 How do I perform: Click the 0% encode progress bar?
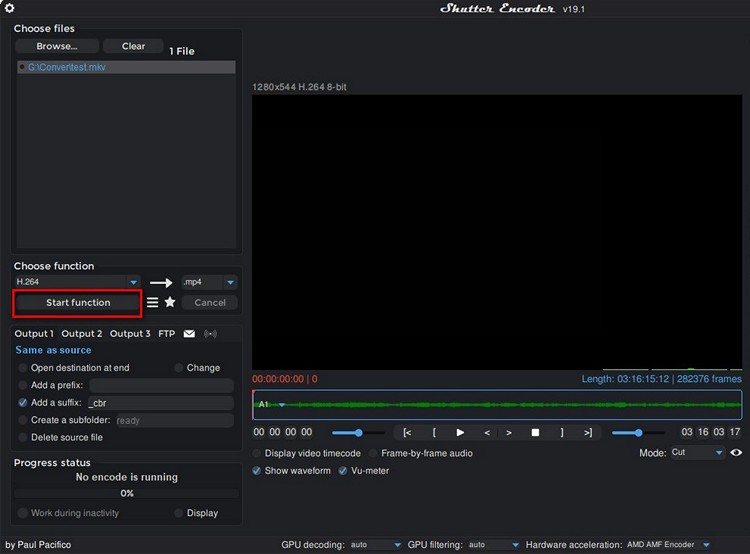coord(127,493)
